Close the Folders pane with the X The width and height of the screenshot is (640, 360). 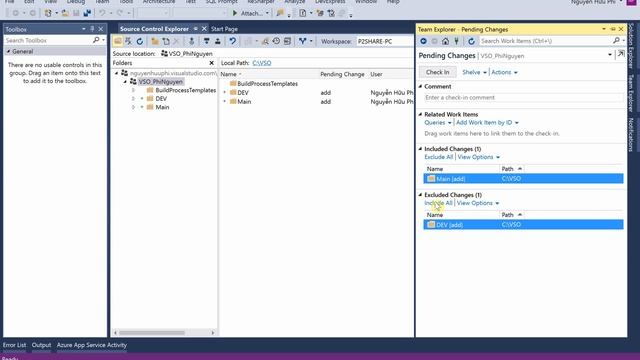tap(211, 63)
